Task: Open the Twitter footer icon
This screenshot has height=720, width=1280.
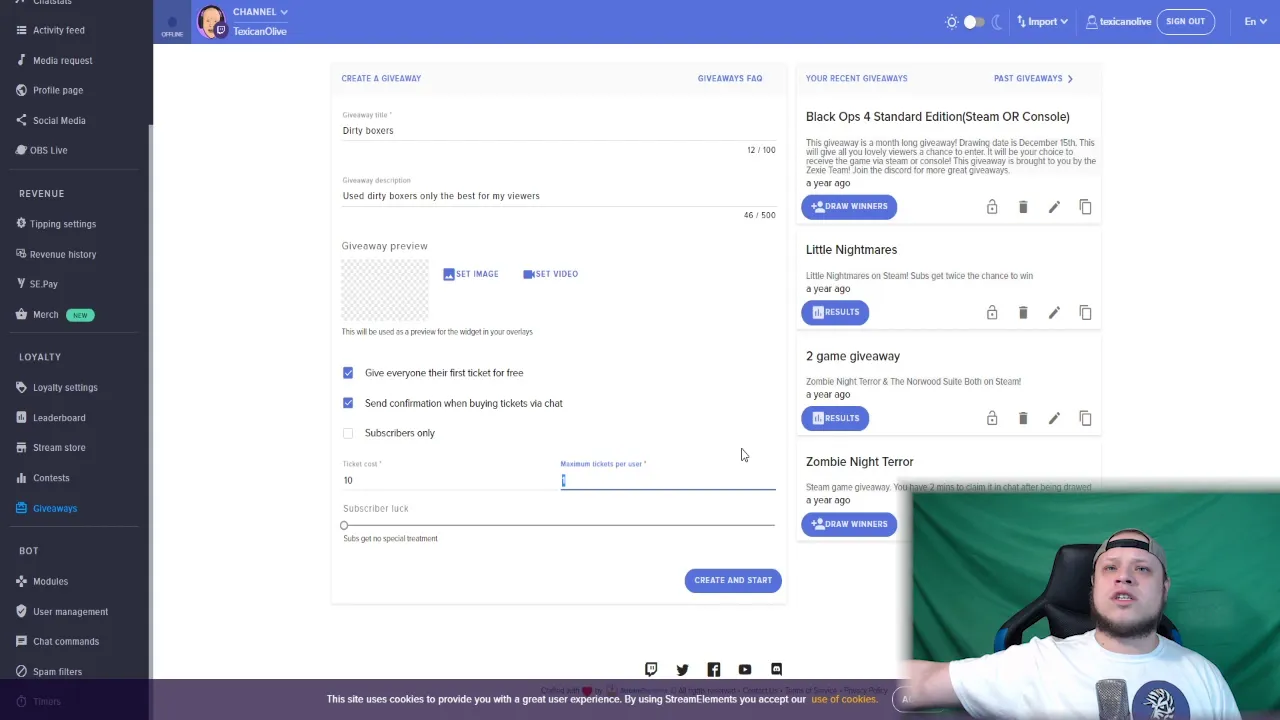Action: click(x=682, y=670)
